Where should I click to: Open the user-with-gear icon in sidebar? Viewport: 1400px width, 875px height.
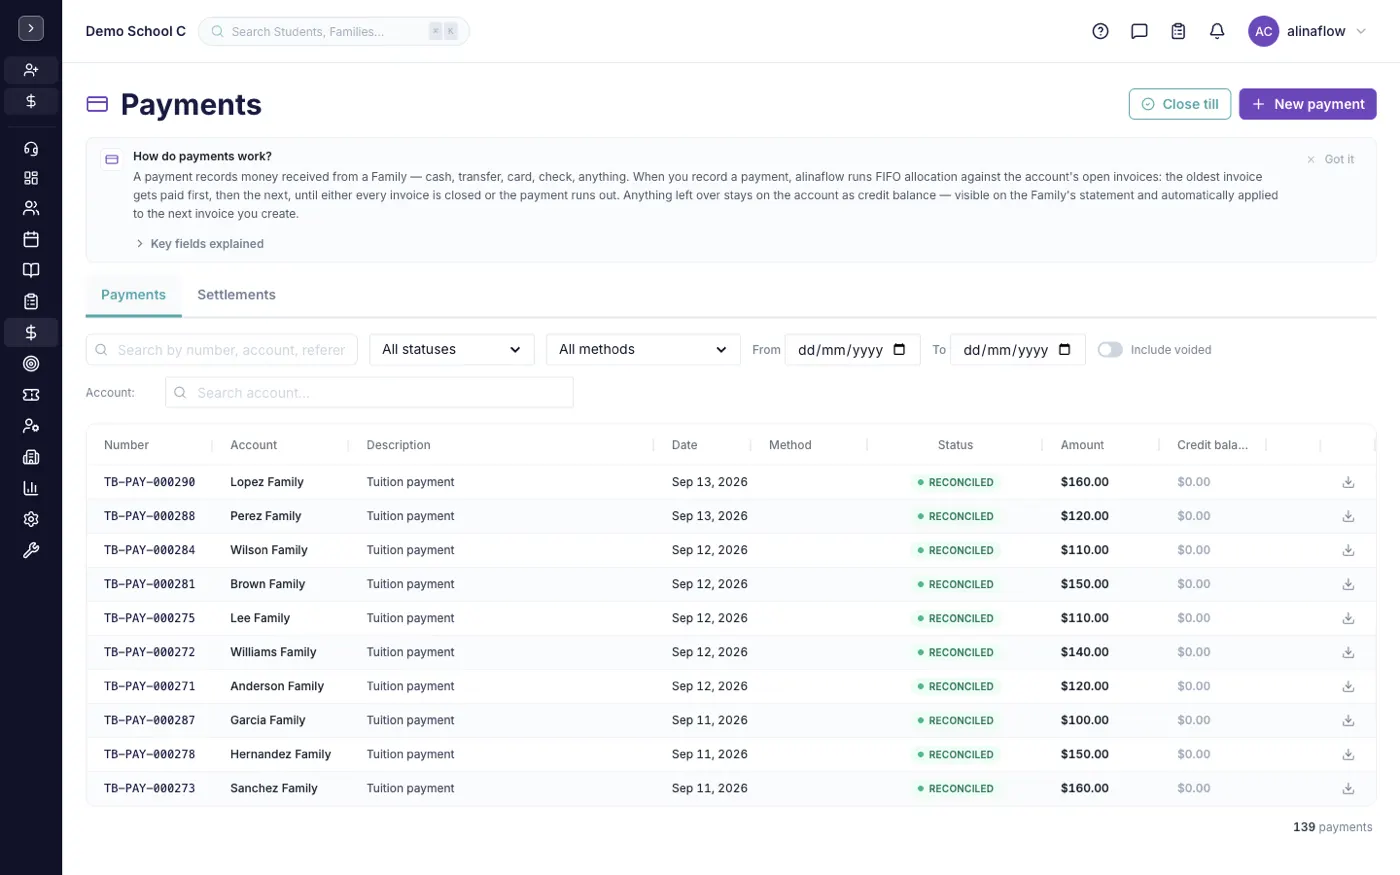(31, 426)
